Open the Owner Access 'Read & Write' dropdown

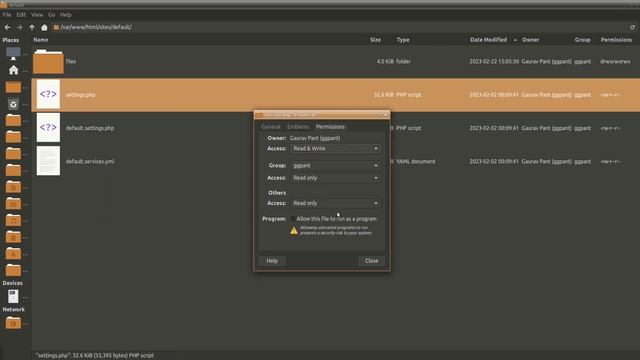pyautogui.click(x=336, y=149)
